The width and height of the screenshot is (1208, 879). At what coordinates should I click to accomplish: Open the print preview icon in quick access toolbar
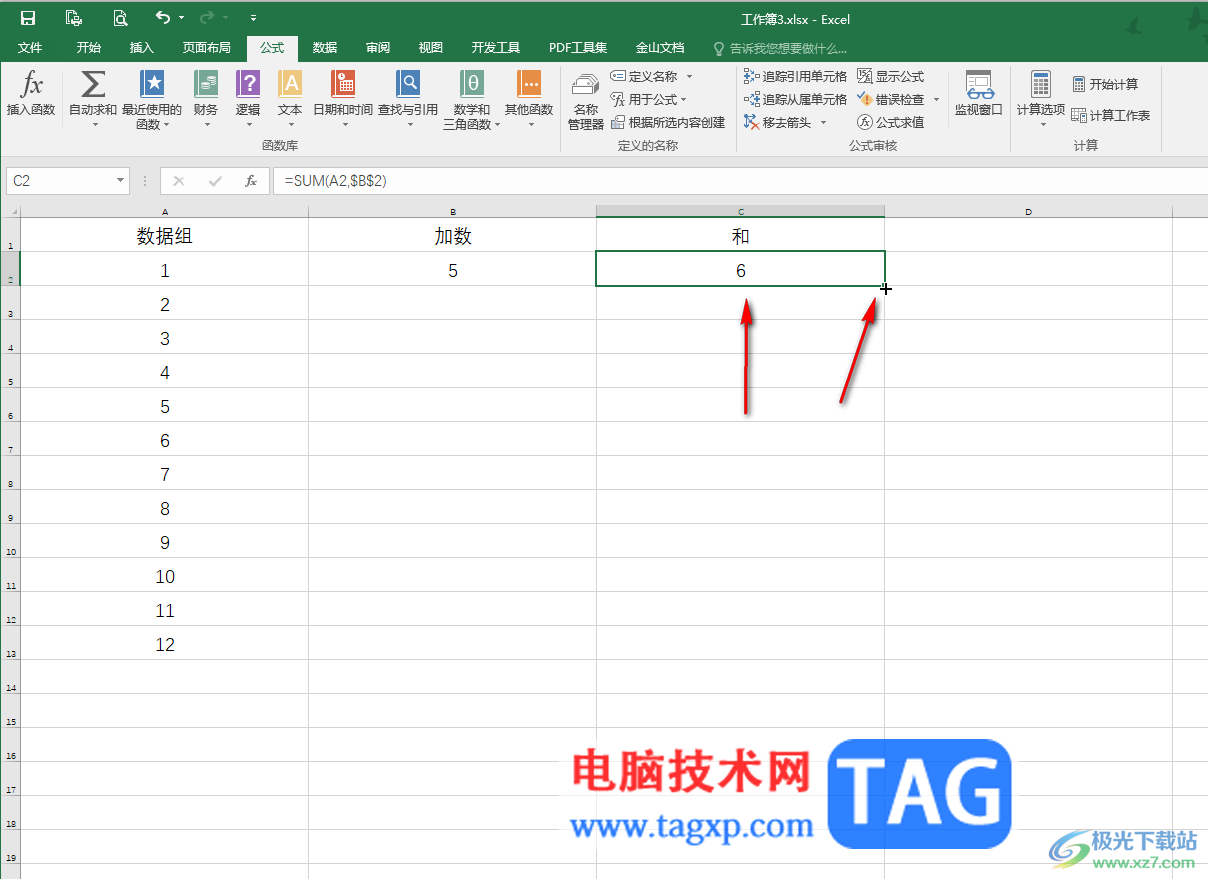click(120, 18)
